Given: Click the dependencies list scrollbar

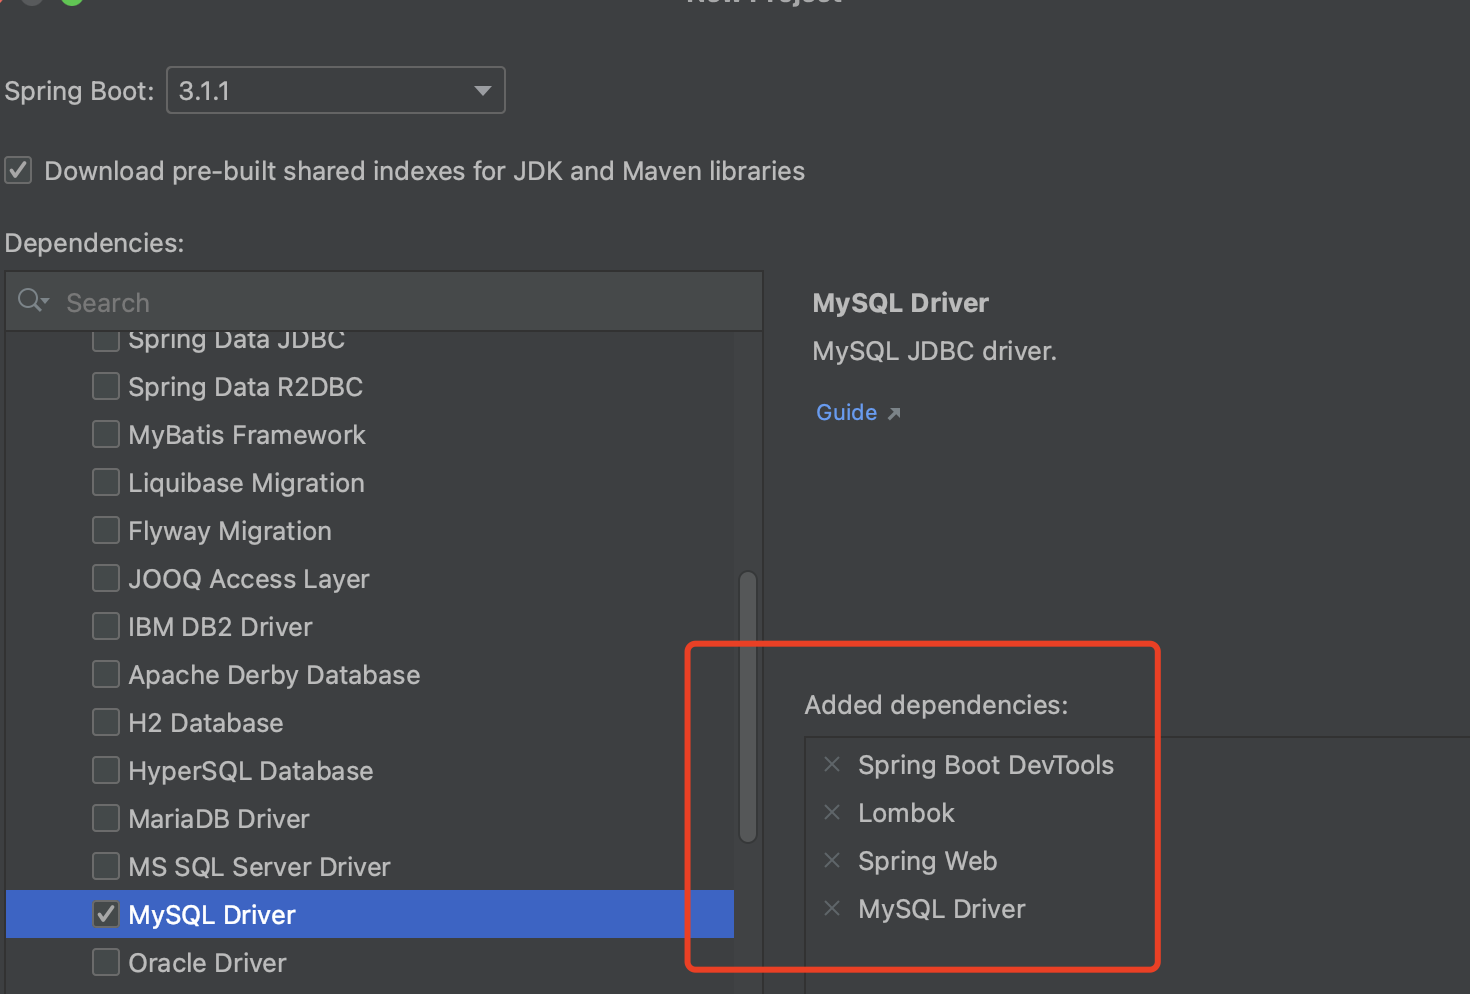Looking at the screenshot, I should [747, 706].
